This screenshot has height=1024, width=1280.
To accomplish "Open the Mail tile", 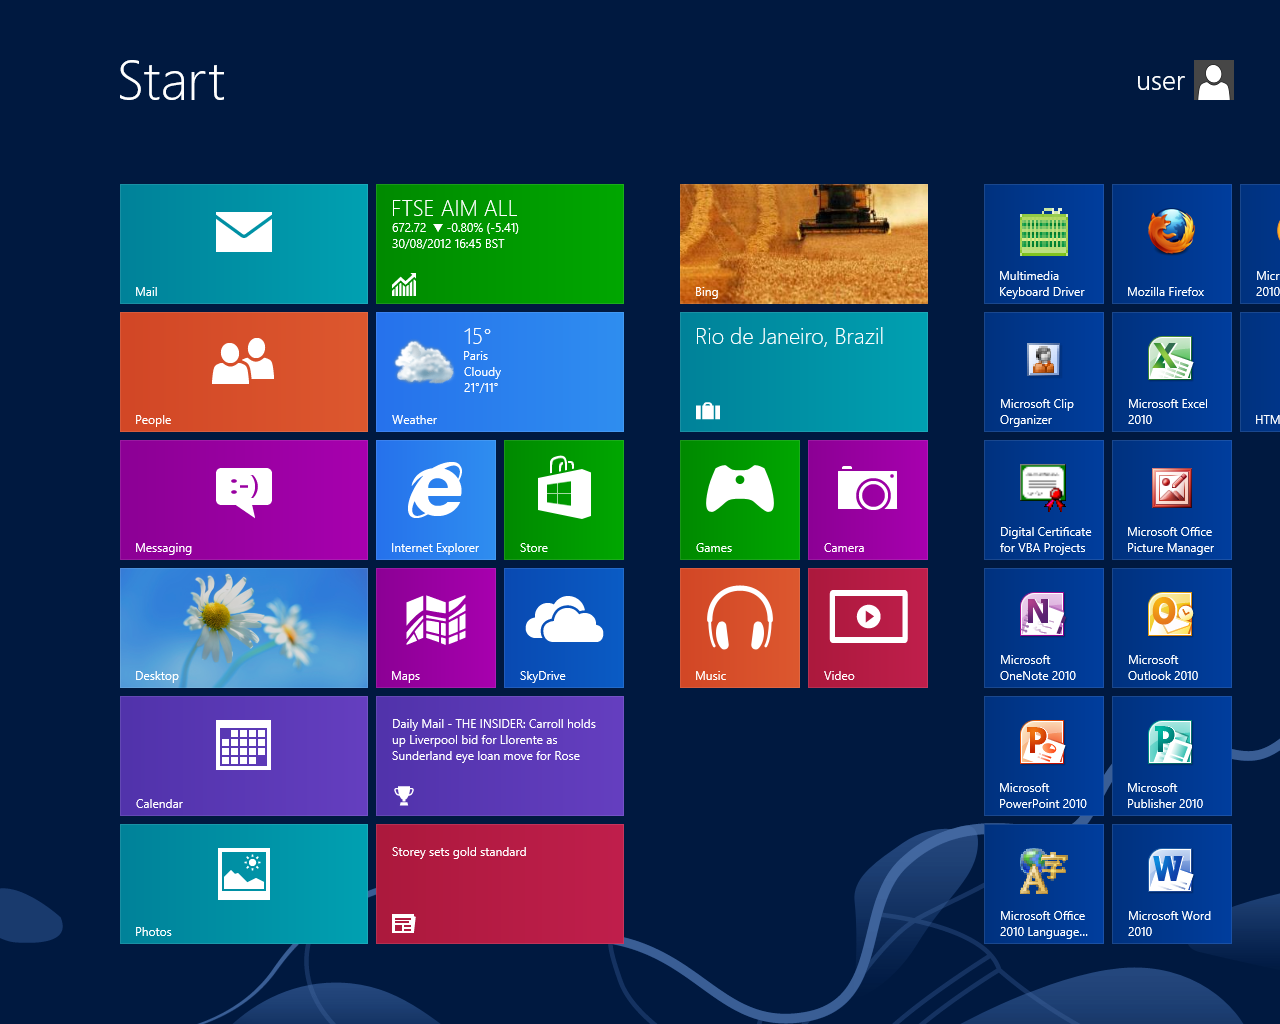I will point(244,244).
